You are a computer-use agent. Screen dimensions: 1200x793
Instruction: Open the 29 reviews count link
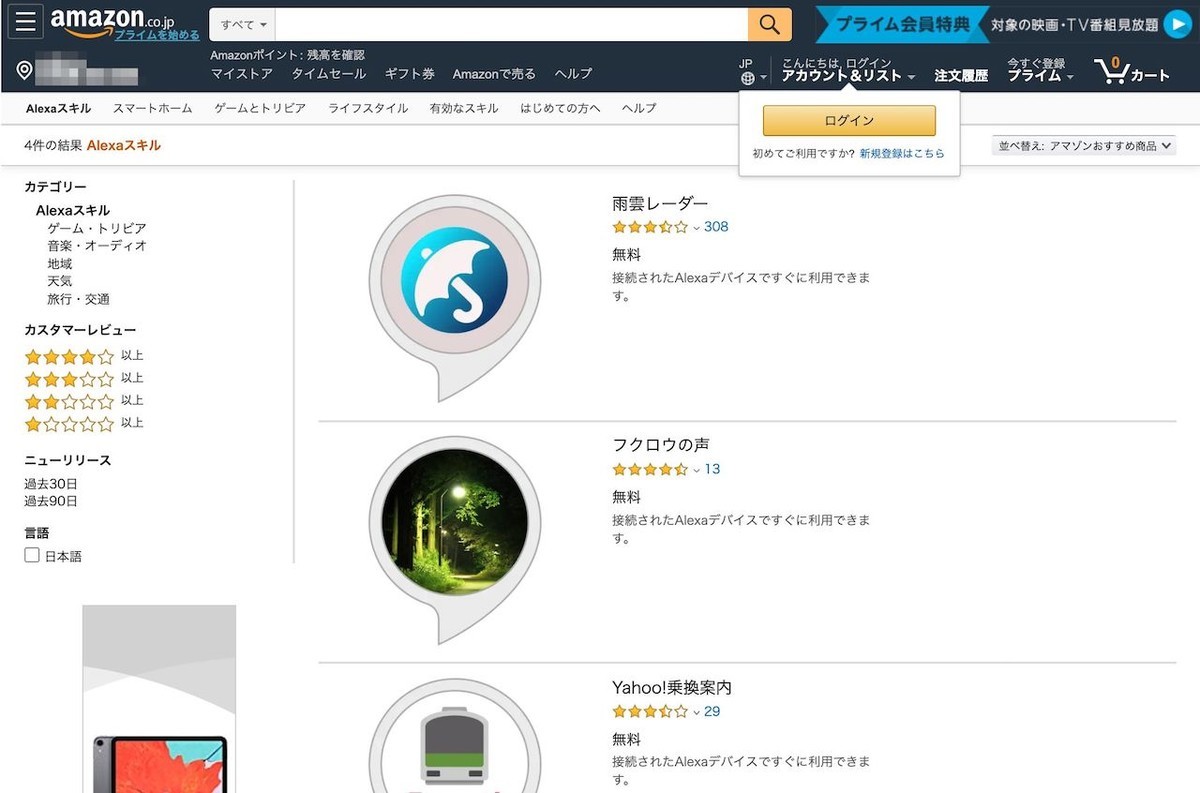pyautogui.click(x=712, y=712)
